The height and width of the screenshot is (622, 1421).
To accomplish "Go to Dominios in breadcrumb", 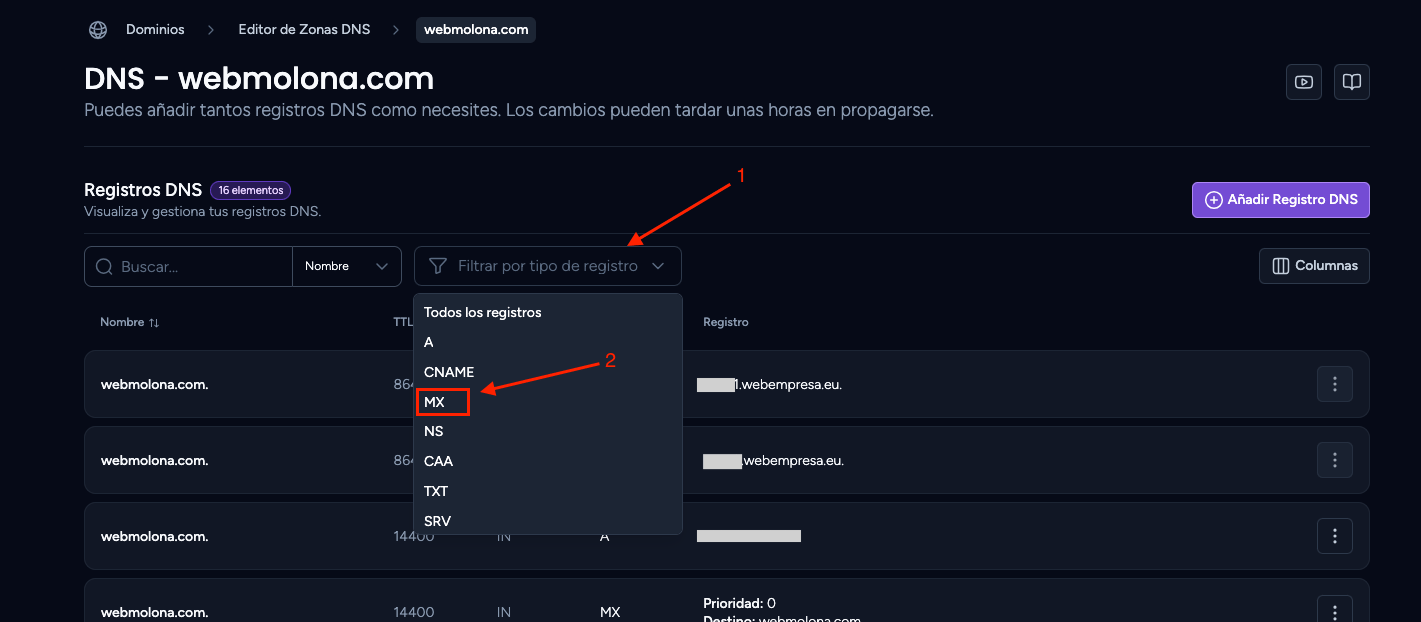I will (155, 30).
